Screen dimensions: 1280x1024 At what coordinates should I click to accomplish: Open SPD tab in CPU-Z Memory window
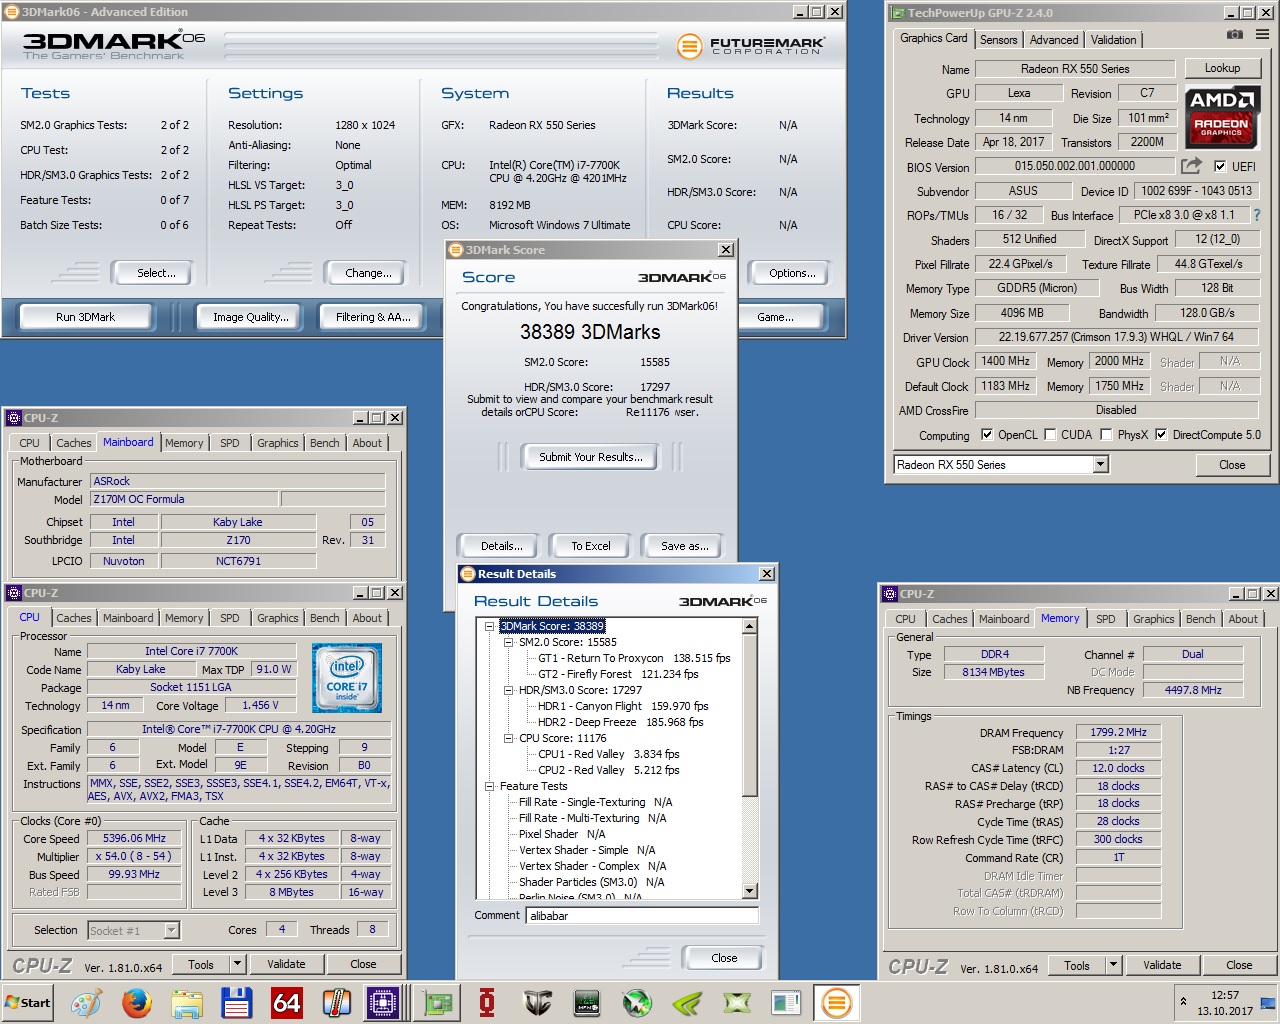pos(1105,619)
